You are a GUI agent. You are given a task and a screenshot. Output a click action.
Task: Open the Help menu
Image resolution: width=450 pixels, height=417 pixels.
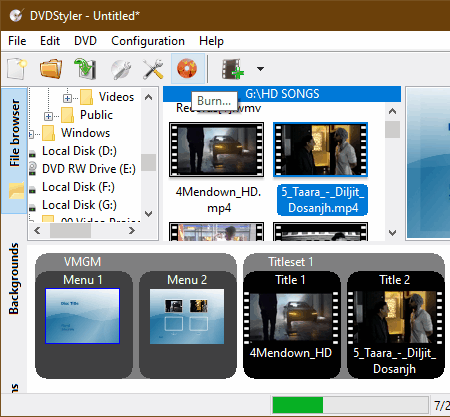tap(211, 41)
